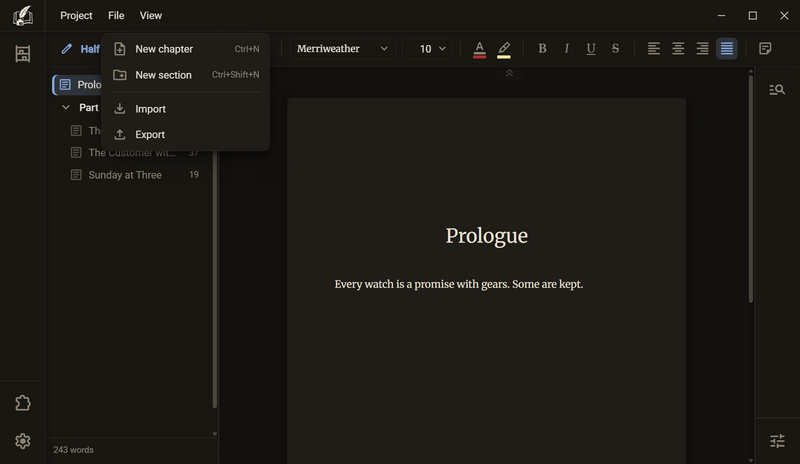Open the Project menu

tap(76, 16)
